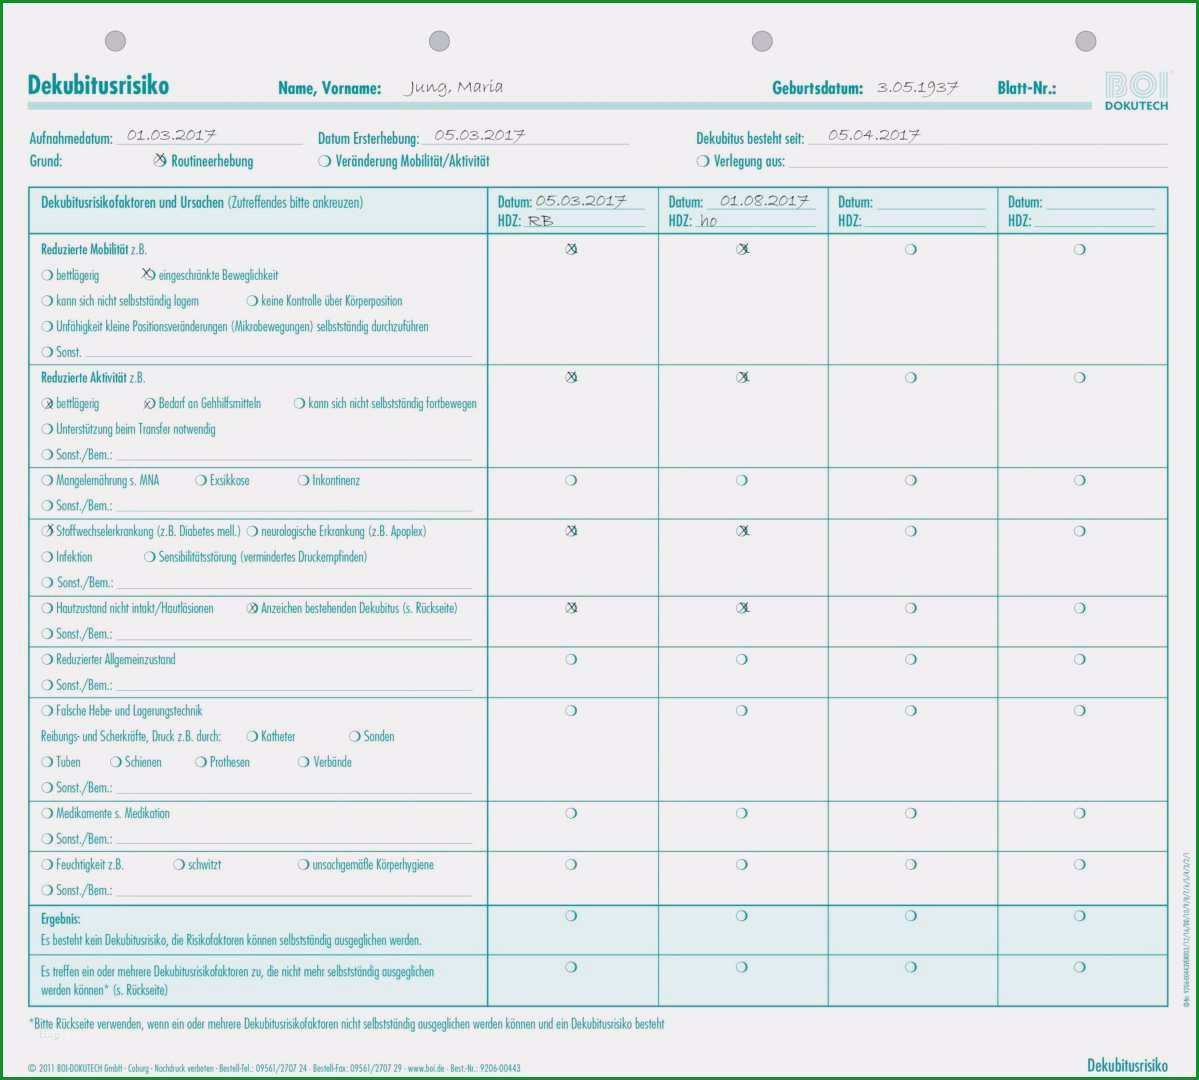Toggle Bedarf an Gehhilfsmitteln checkbox
The image size is (1199, 1080).
click(150, 404)
